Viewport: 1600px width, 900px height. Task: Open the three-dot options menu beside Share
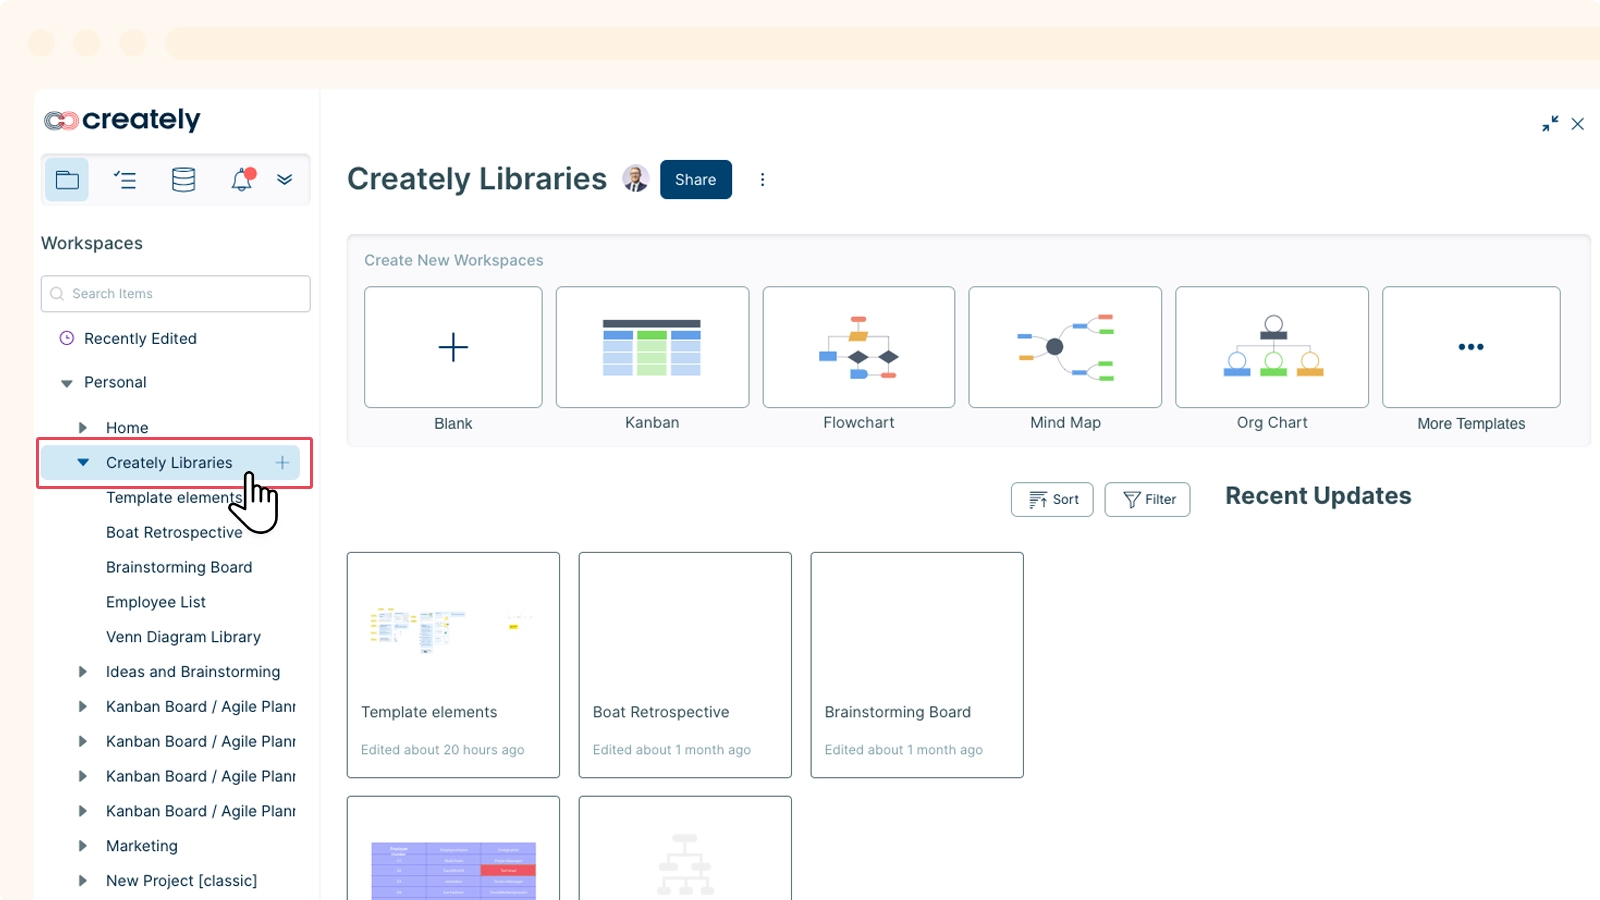762,180
